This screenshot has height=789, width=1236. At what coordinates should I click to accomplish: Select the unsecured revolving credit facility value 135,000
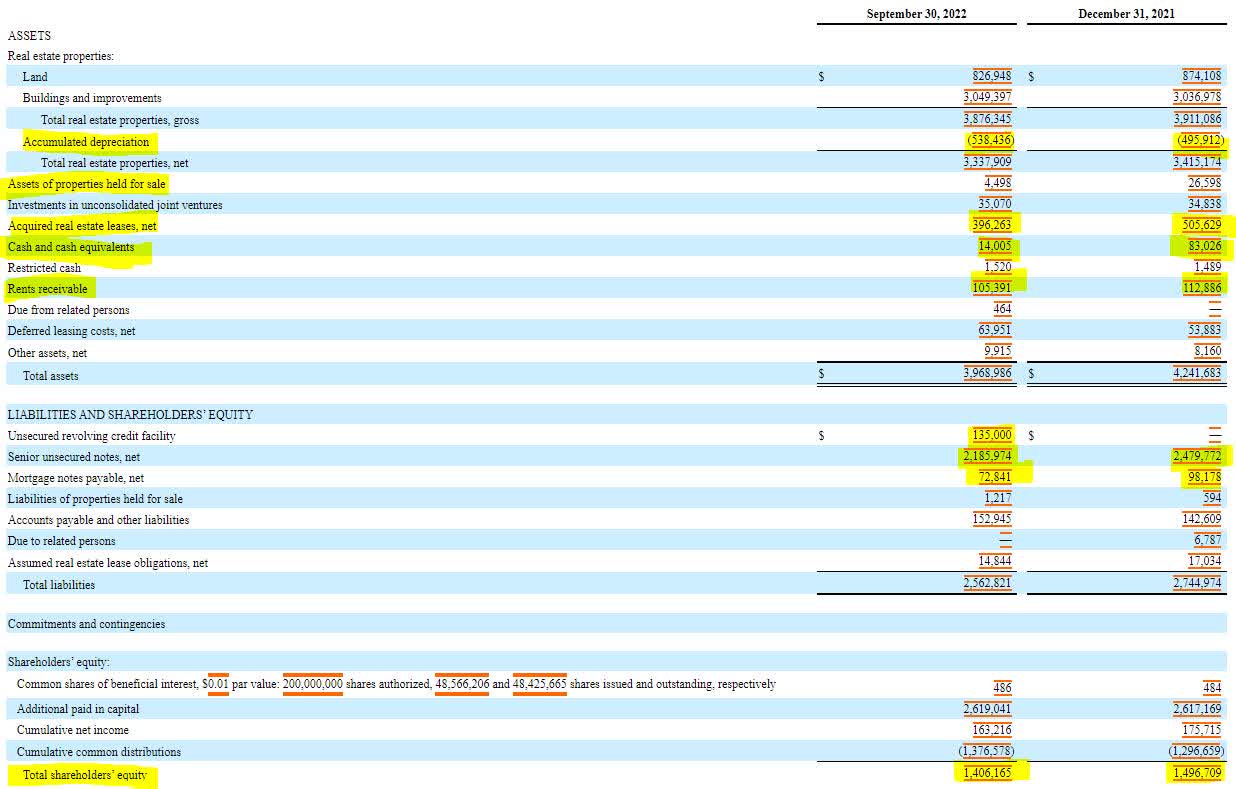991,435
